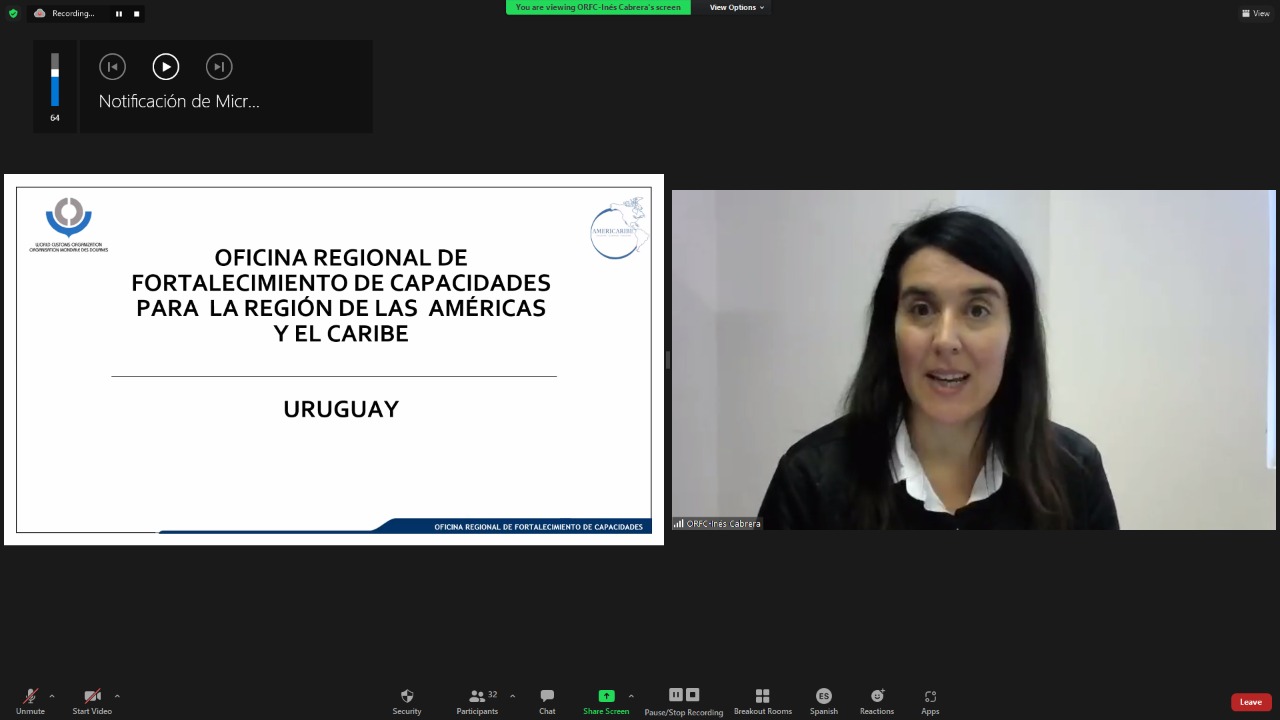The image size is (1280, 720).
Task: Open the View Options dropdown
Action: (736, 7)
